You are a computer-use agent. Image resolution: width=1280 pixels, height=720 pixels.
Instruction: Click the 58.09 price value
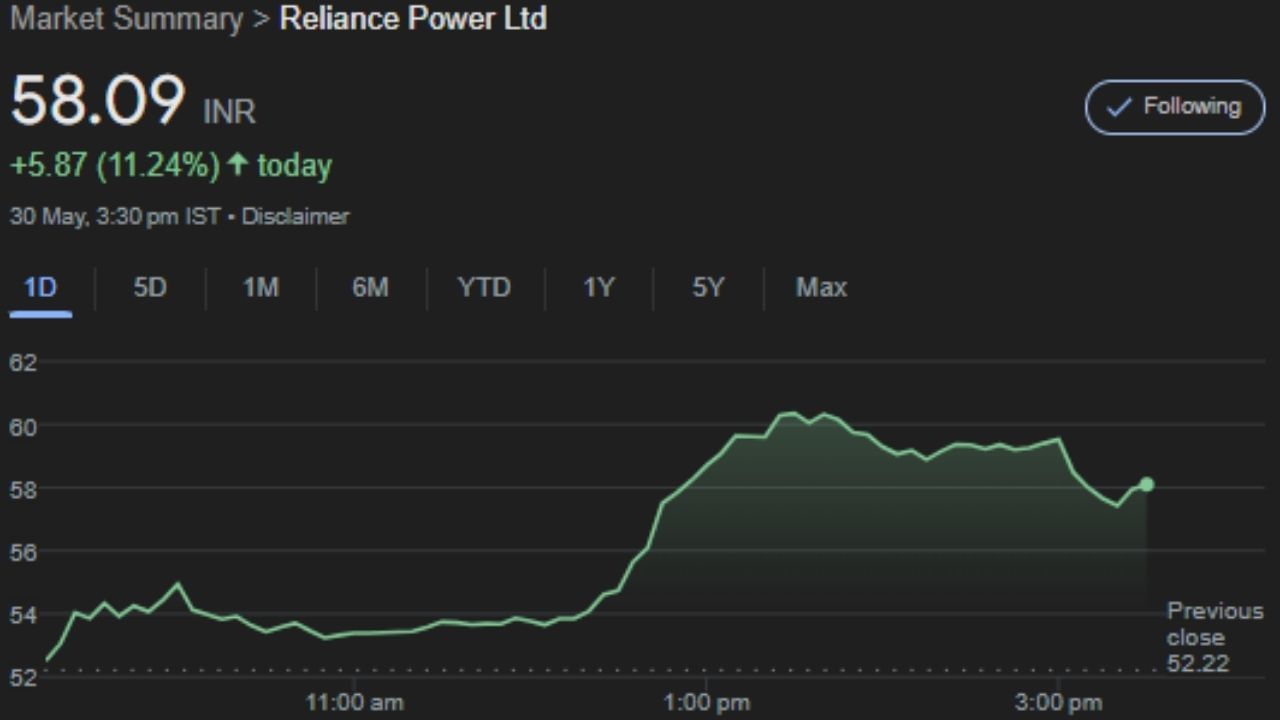(98, 100)
